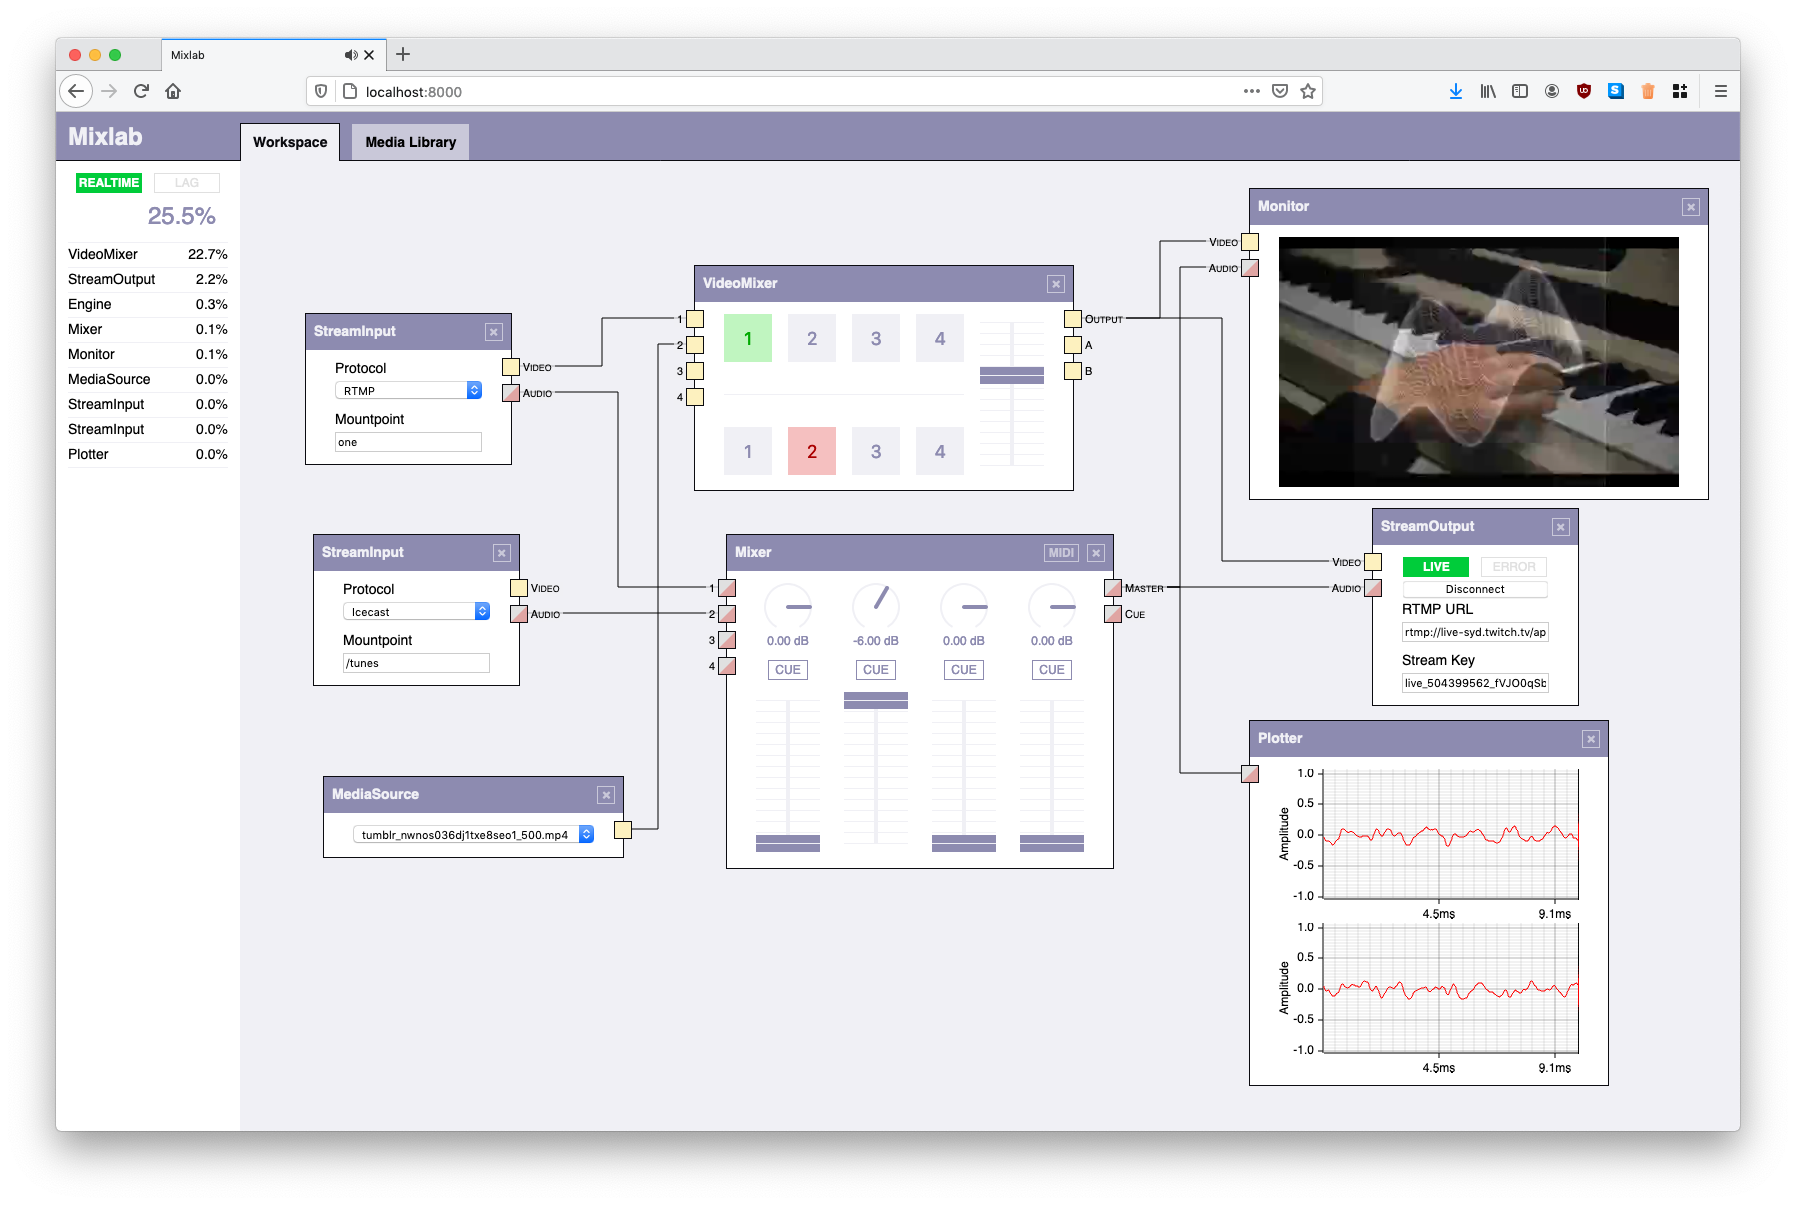Open the MediaSource file dropdown
1796x1205 pixels.
tap(474, 834)
